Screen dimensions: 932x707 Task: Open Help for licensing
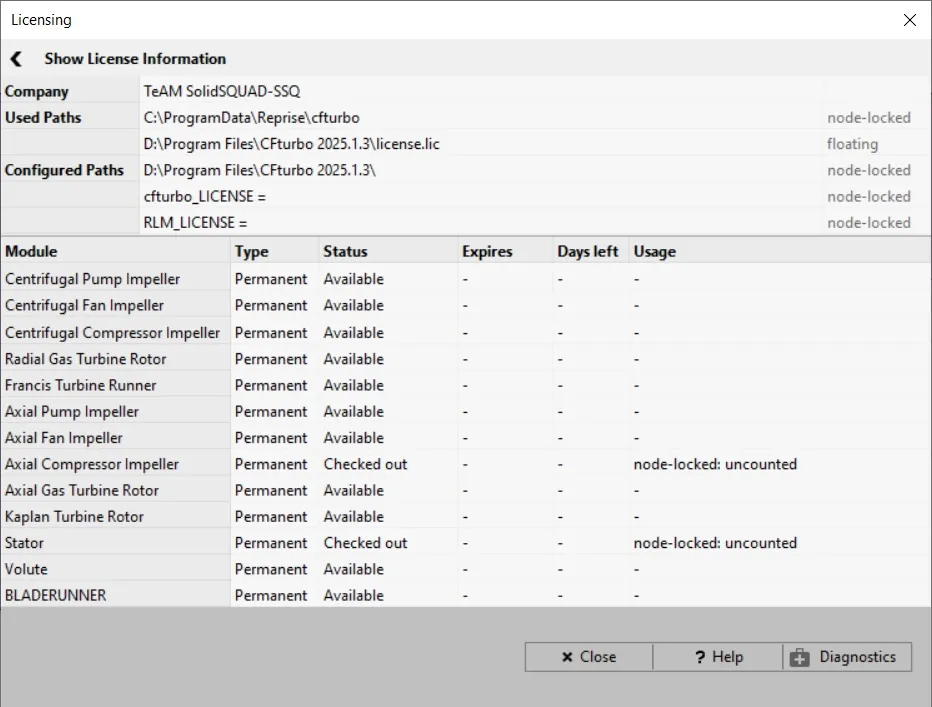click(x=718, y=657)
